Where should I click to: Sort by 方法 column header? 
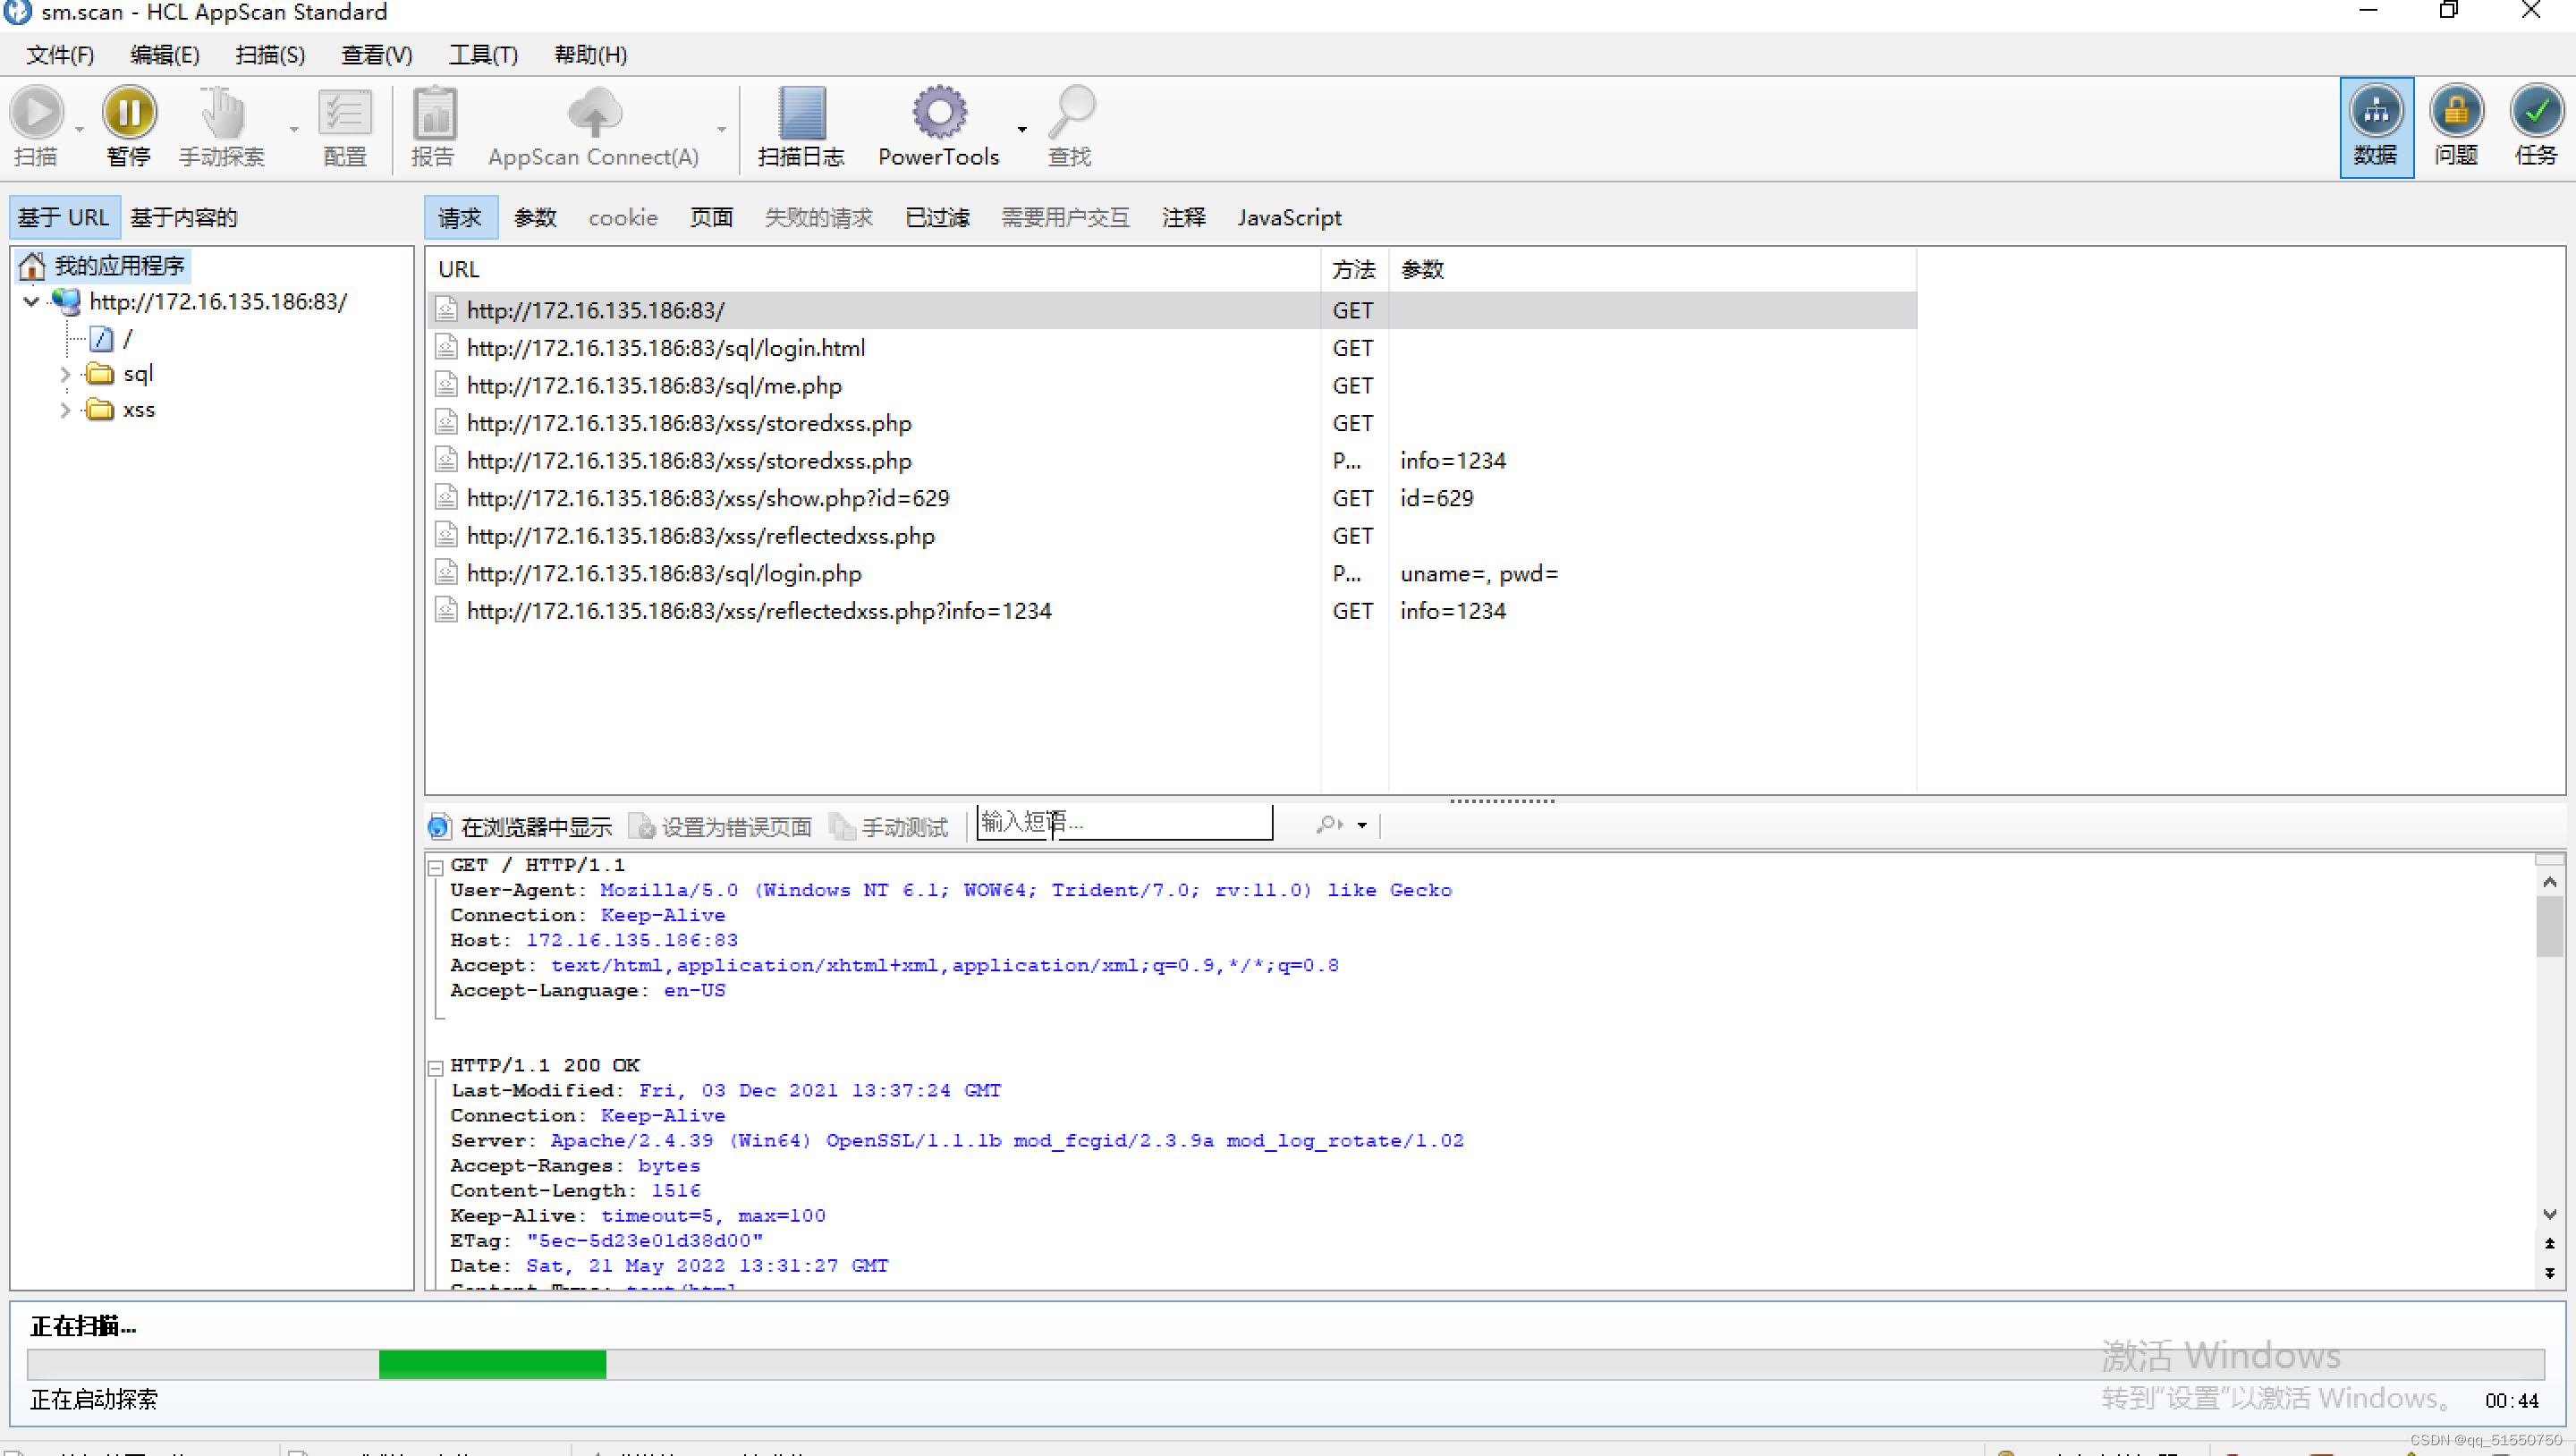point(1354,269)
